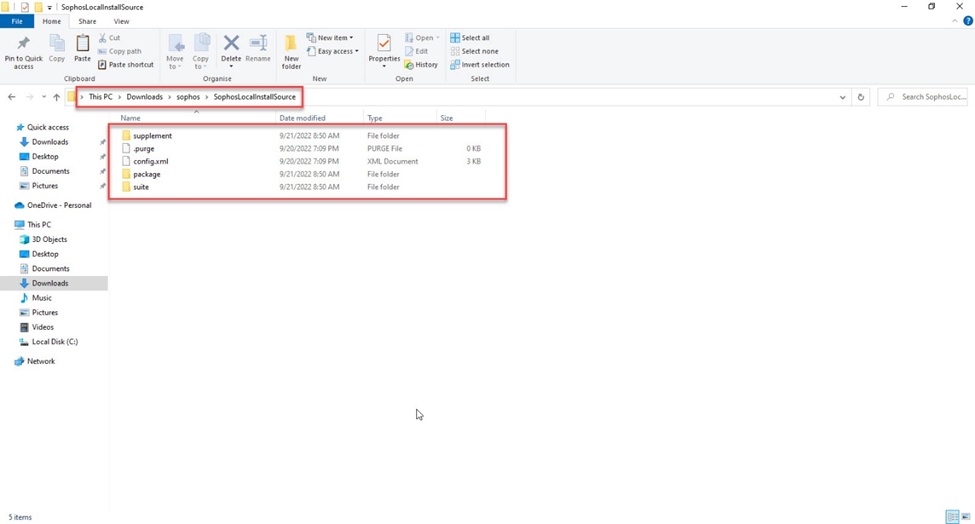This screenshot has width=975, height=524.
Task: Open 3D Objects under This PC
Action: [49, 239]
